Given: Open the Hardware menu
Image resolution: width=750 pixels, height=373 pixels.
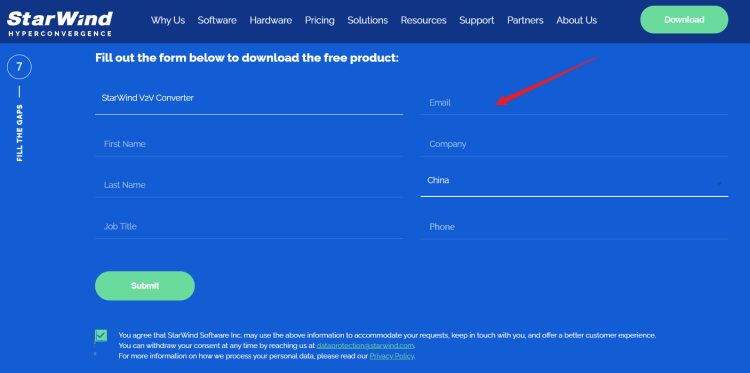Looking at the screenshot, I should coord(271,20).
